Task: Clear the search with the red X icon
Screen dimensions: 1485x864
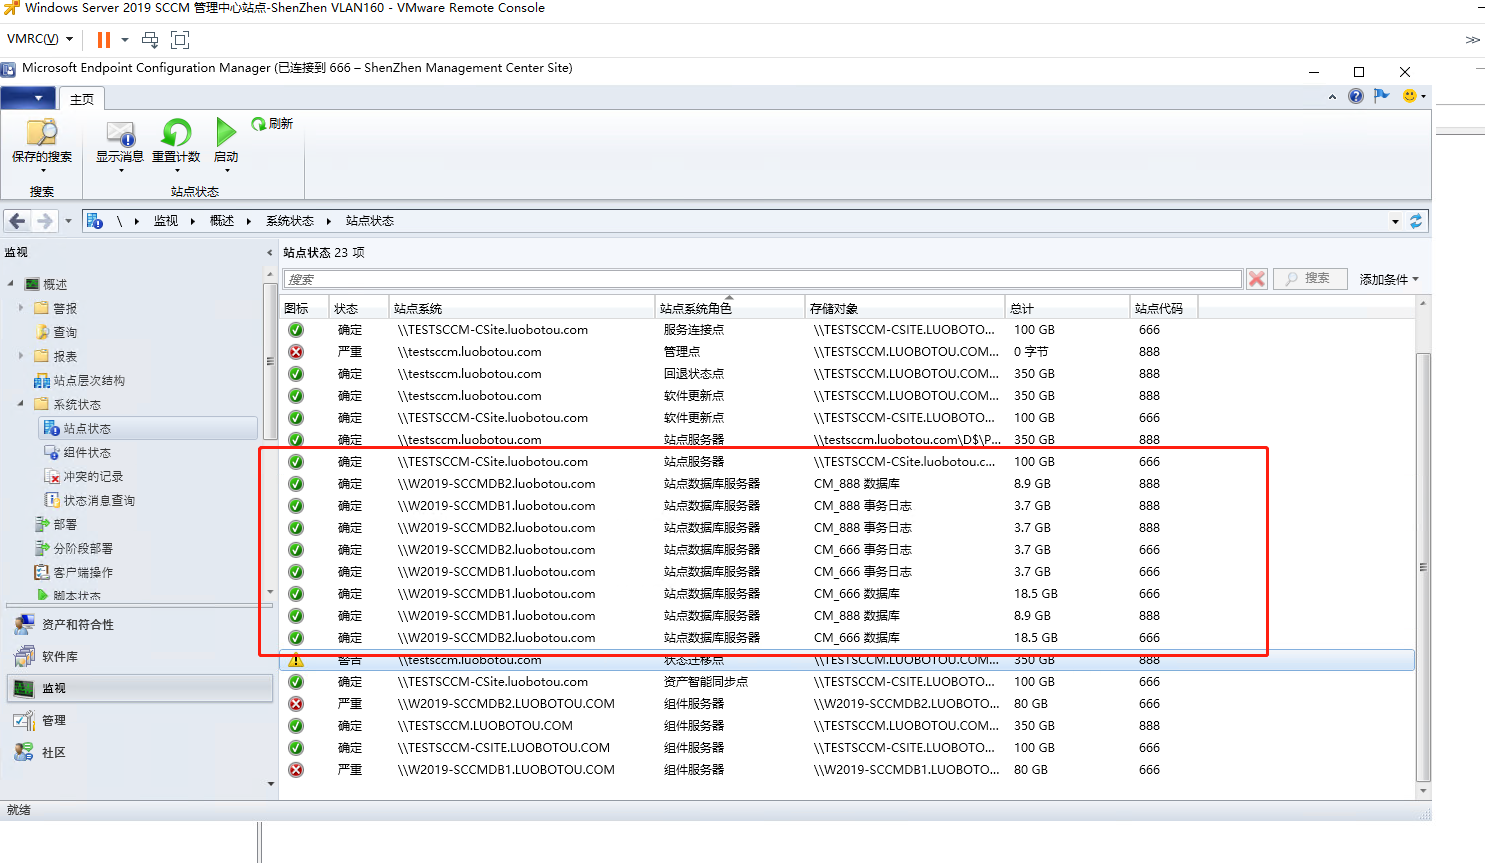Action: tap(1257, 279)
